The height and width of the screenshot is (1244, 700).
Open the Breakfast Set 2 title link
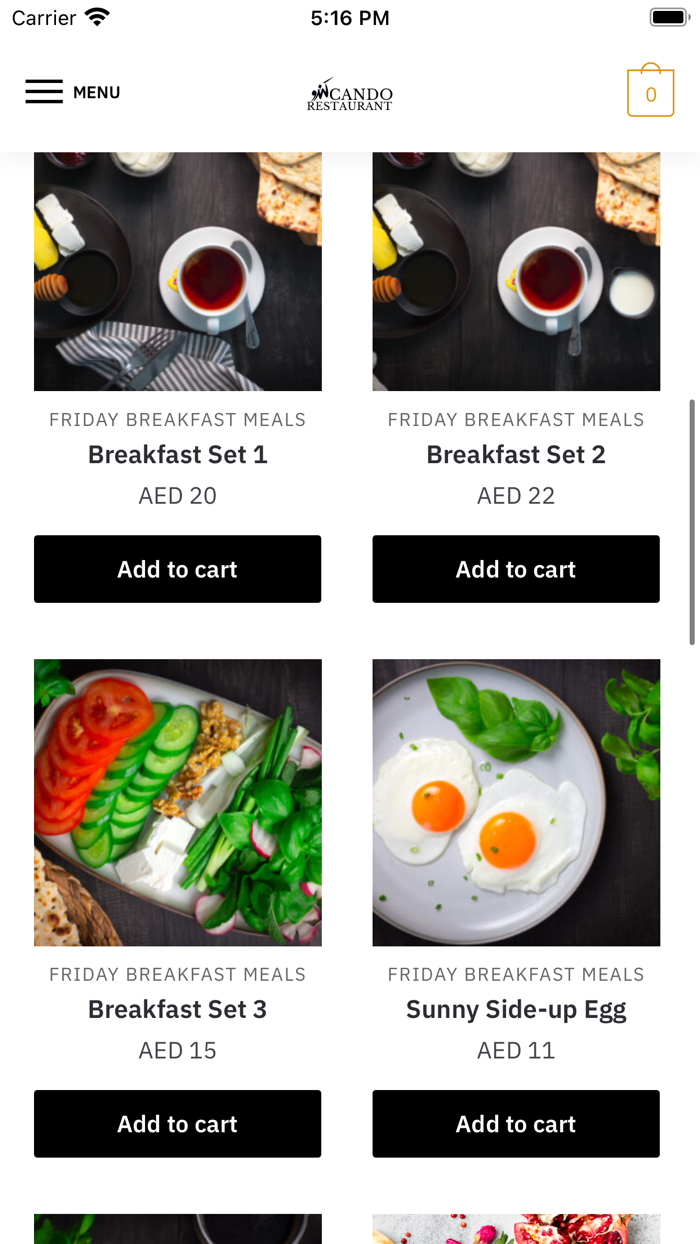(x=516, y=455)
